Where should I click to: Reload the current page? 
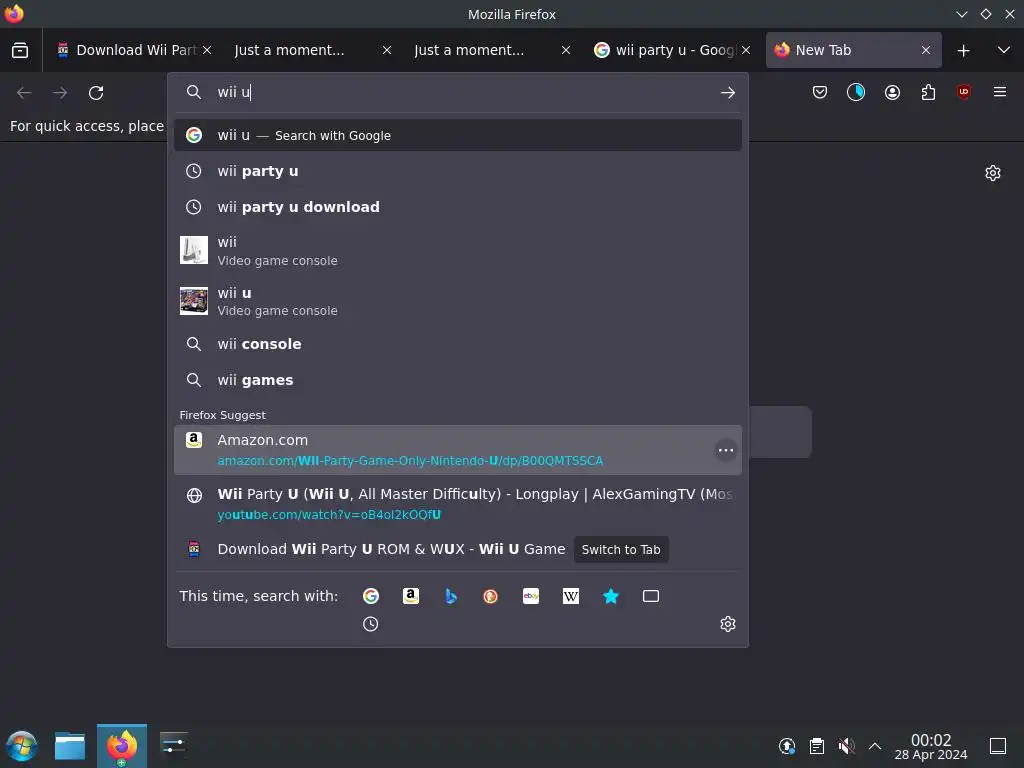coord(96,93)
